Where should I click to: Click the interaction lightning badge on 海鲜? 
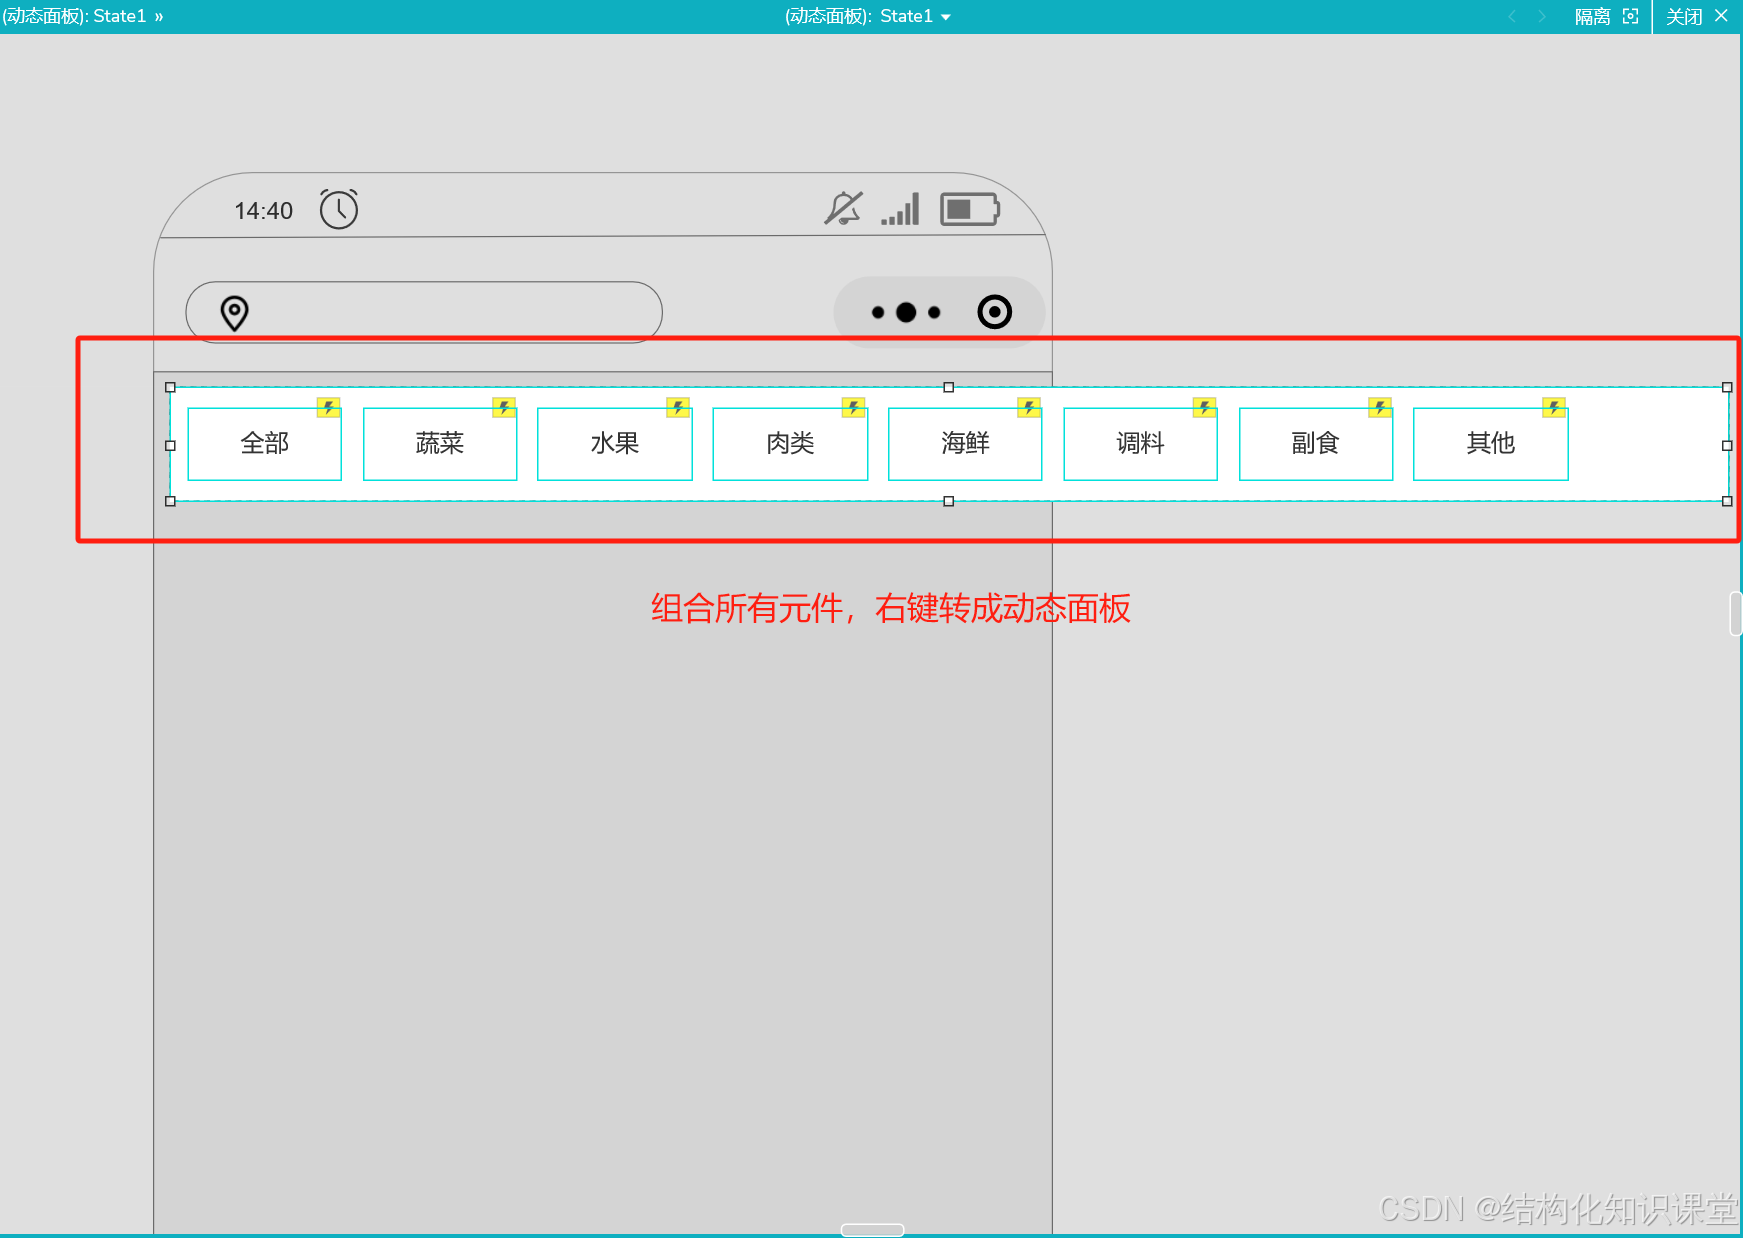pos(1029,407)
